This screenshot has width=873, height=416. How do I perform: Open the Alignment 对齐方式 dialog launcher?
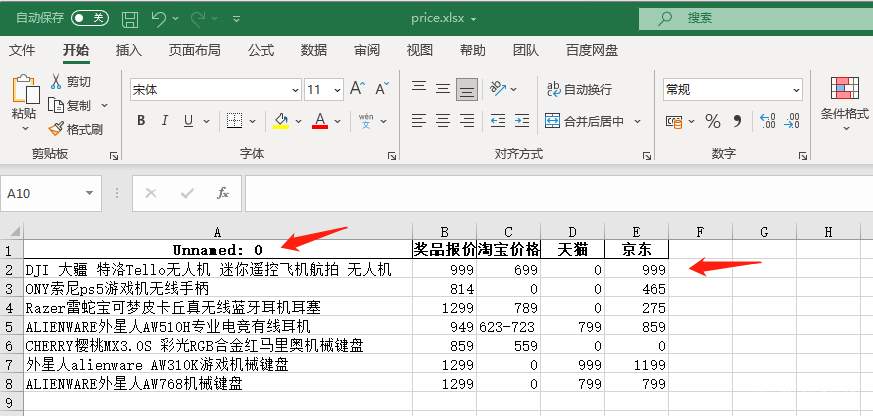coord(646,156)
